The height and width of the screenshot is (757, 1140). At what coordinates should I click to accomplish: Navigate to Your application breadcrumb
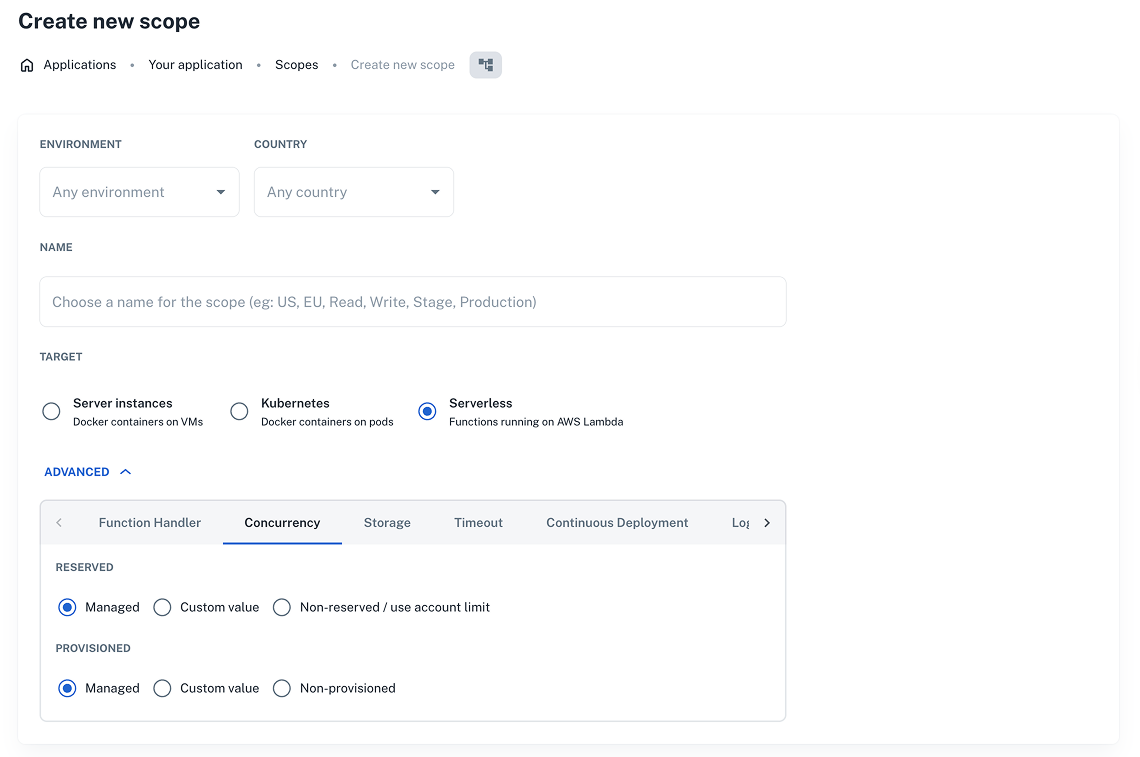pyautogui.click(x=195, y=65)
